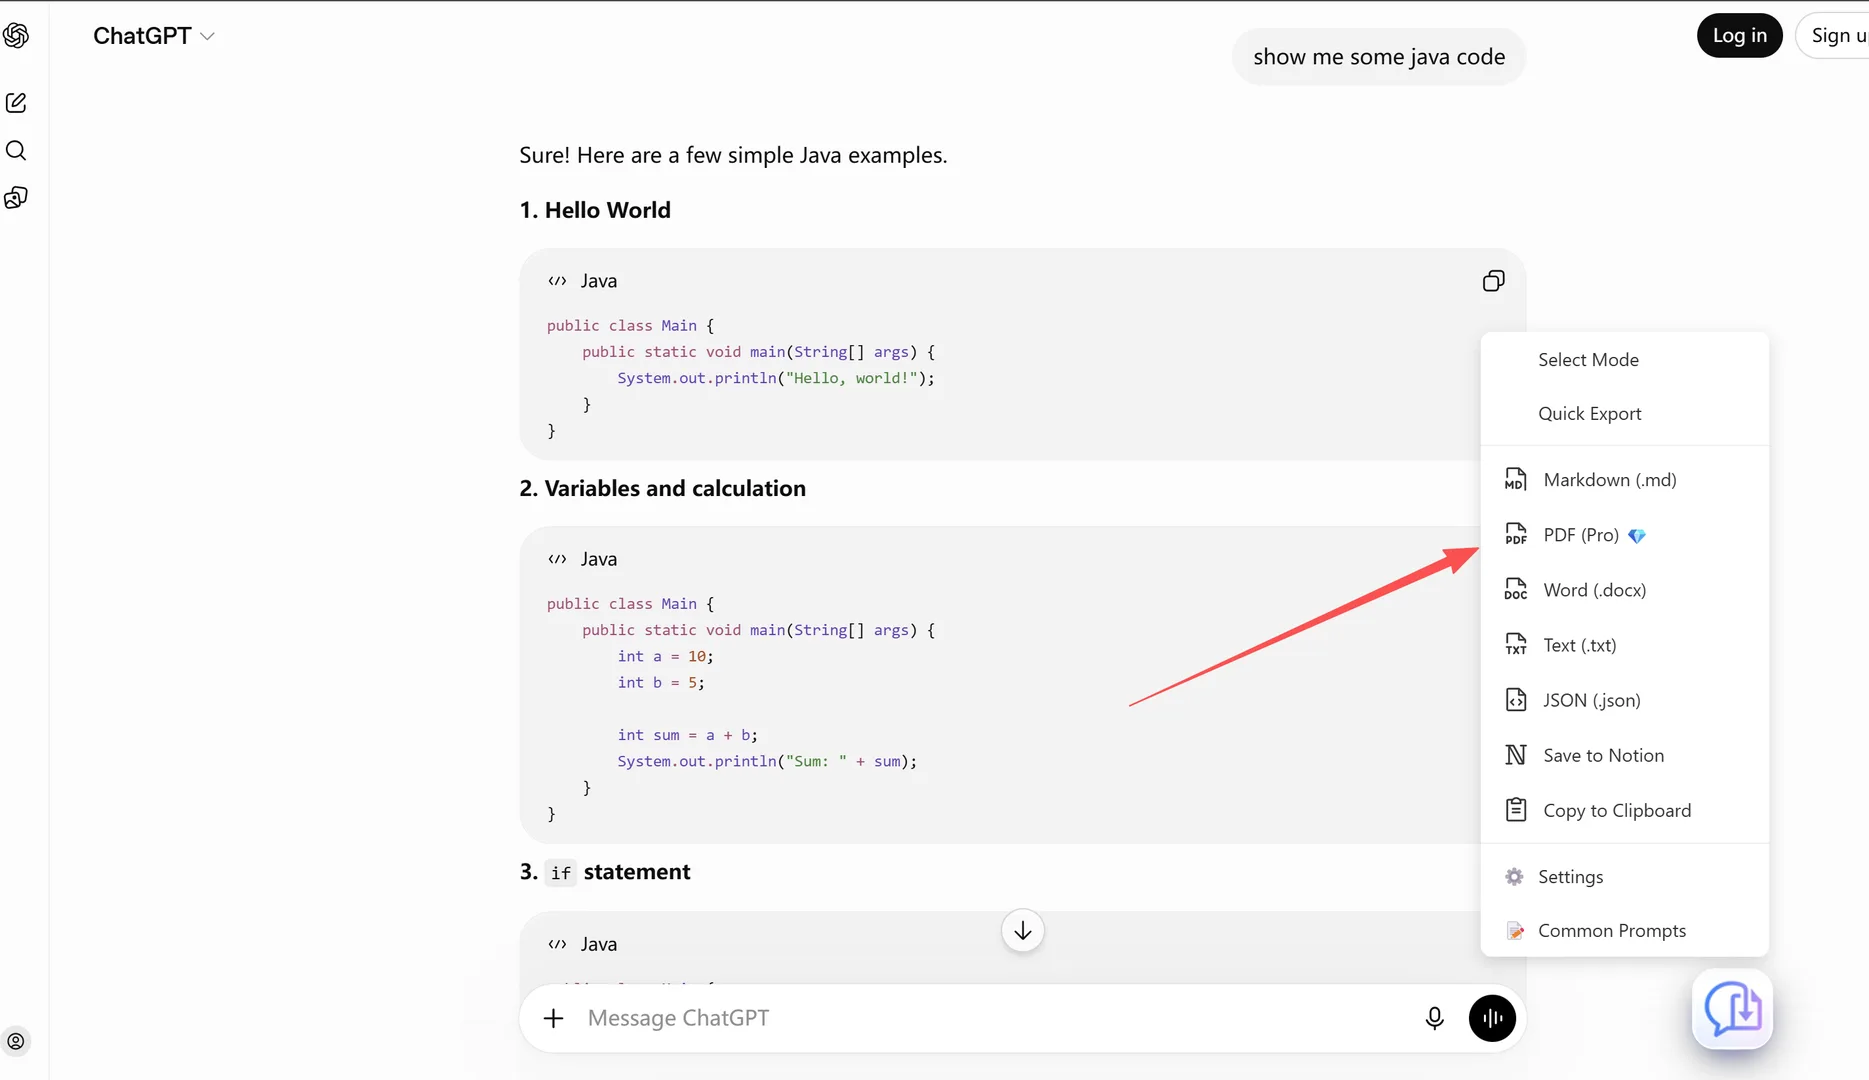Click the settings gear icon in export menu

pos(1514,877)
